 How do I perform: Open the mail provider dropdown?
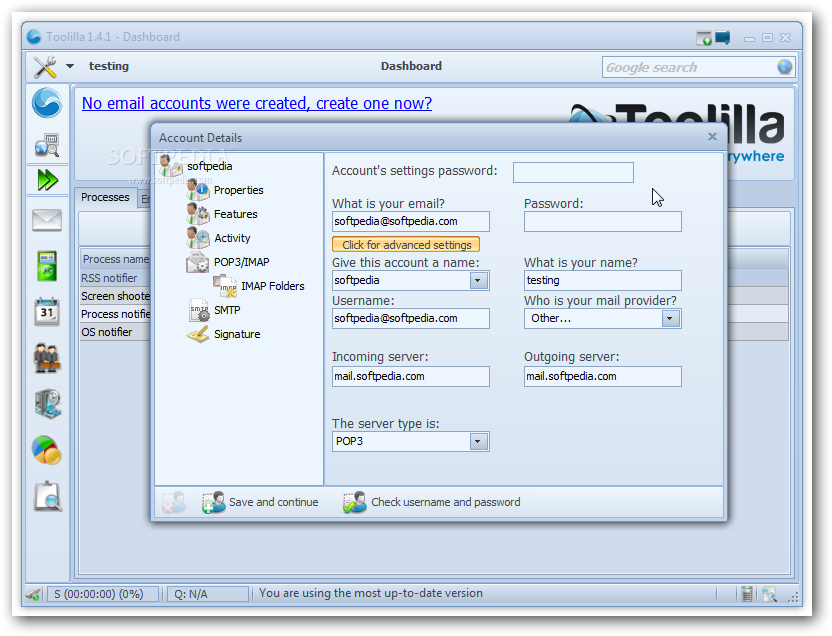click(x=670, y=318)
